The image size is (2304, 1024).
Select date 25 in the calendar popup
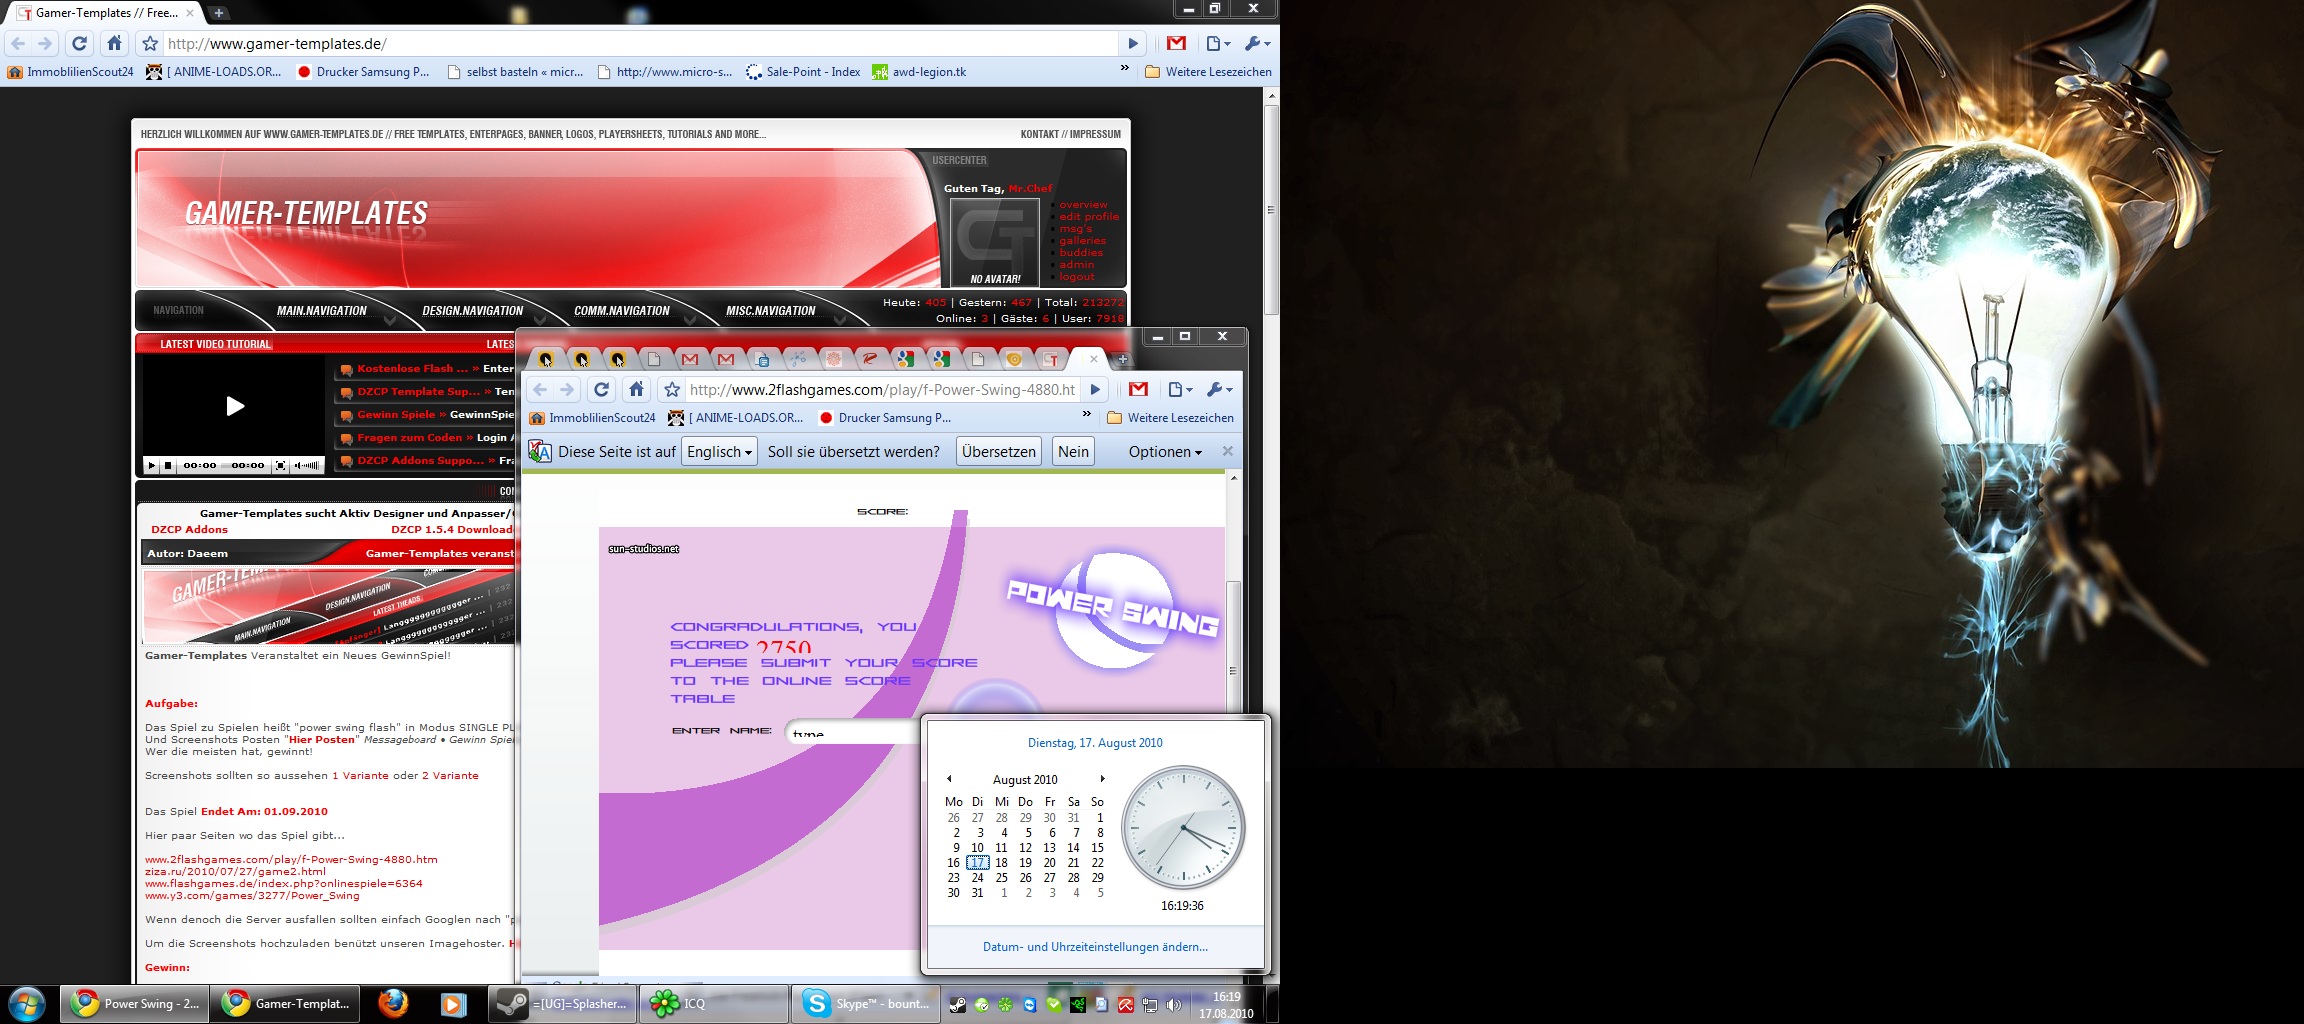coord(1001,878)
